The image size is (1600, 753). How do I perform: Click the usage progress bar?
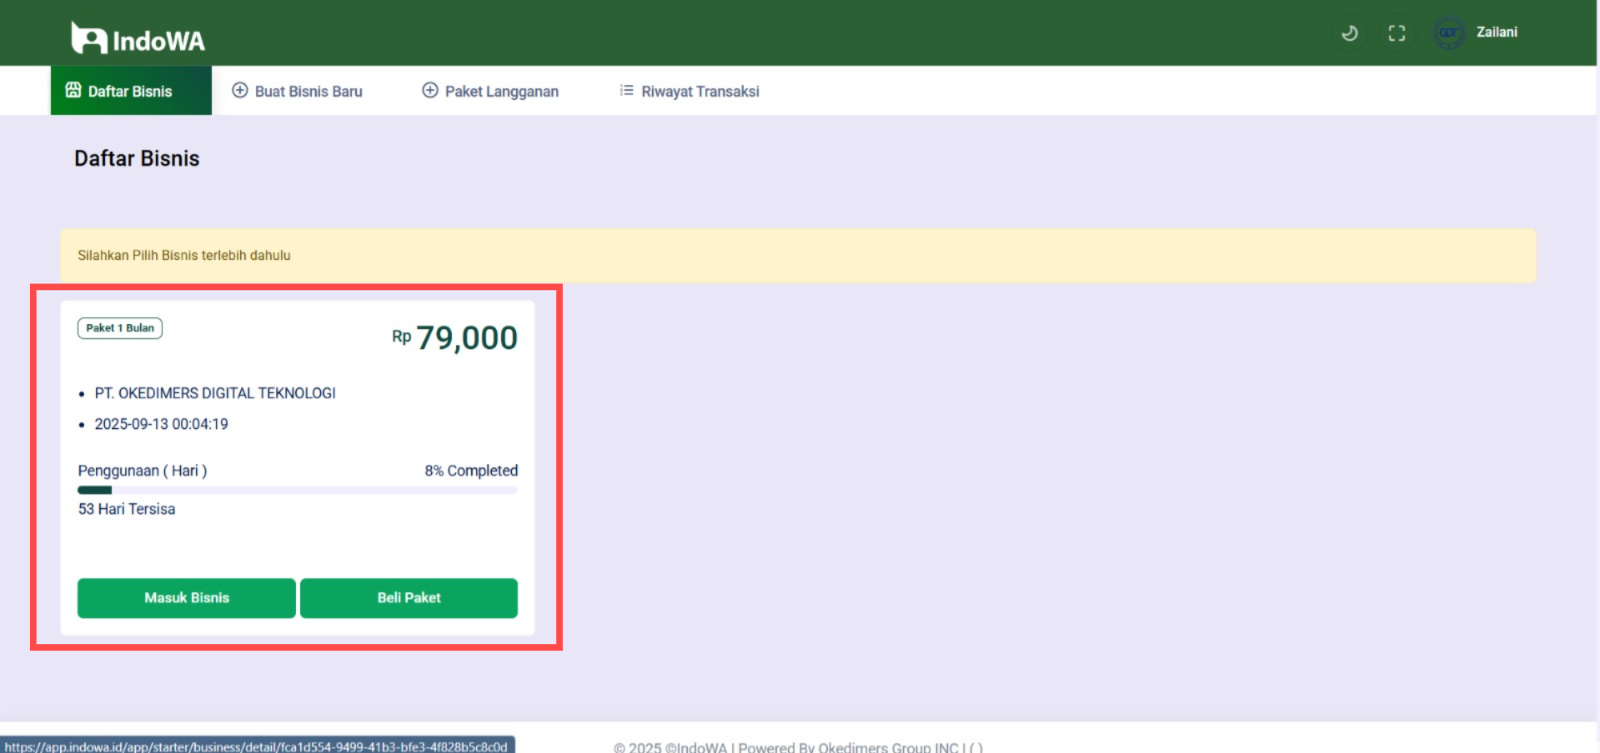(298, 490)
